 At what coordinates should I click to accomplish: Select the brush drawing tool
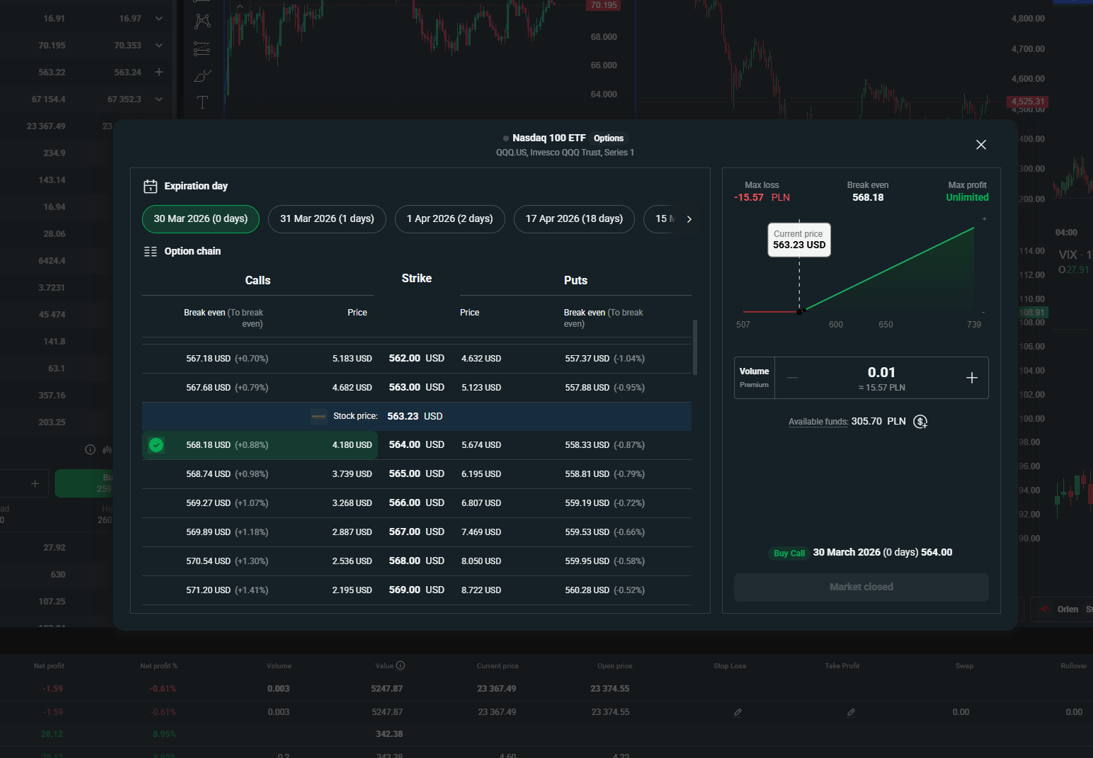[x=202, y=76]
